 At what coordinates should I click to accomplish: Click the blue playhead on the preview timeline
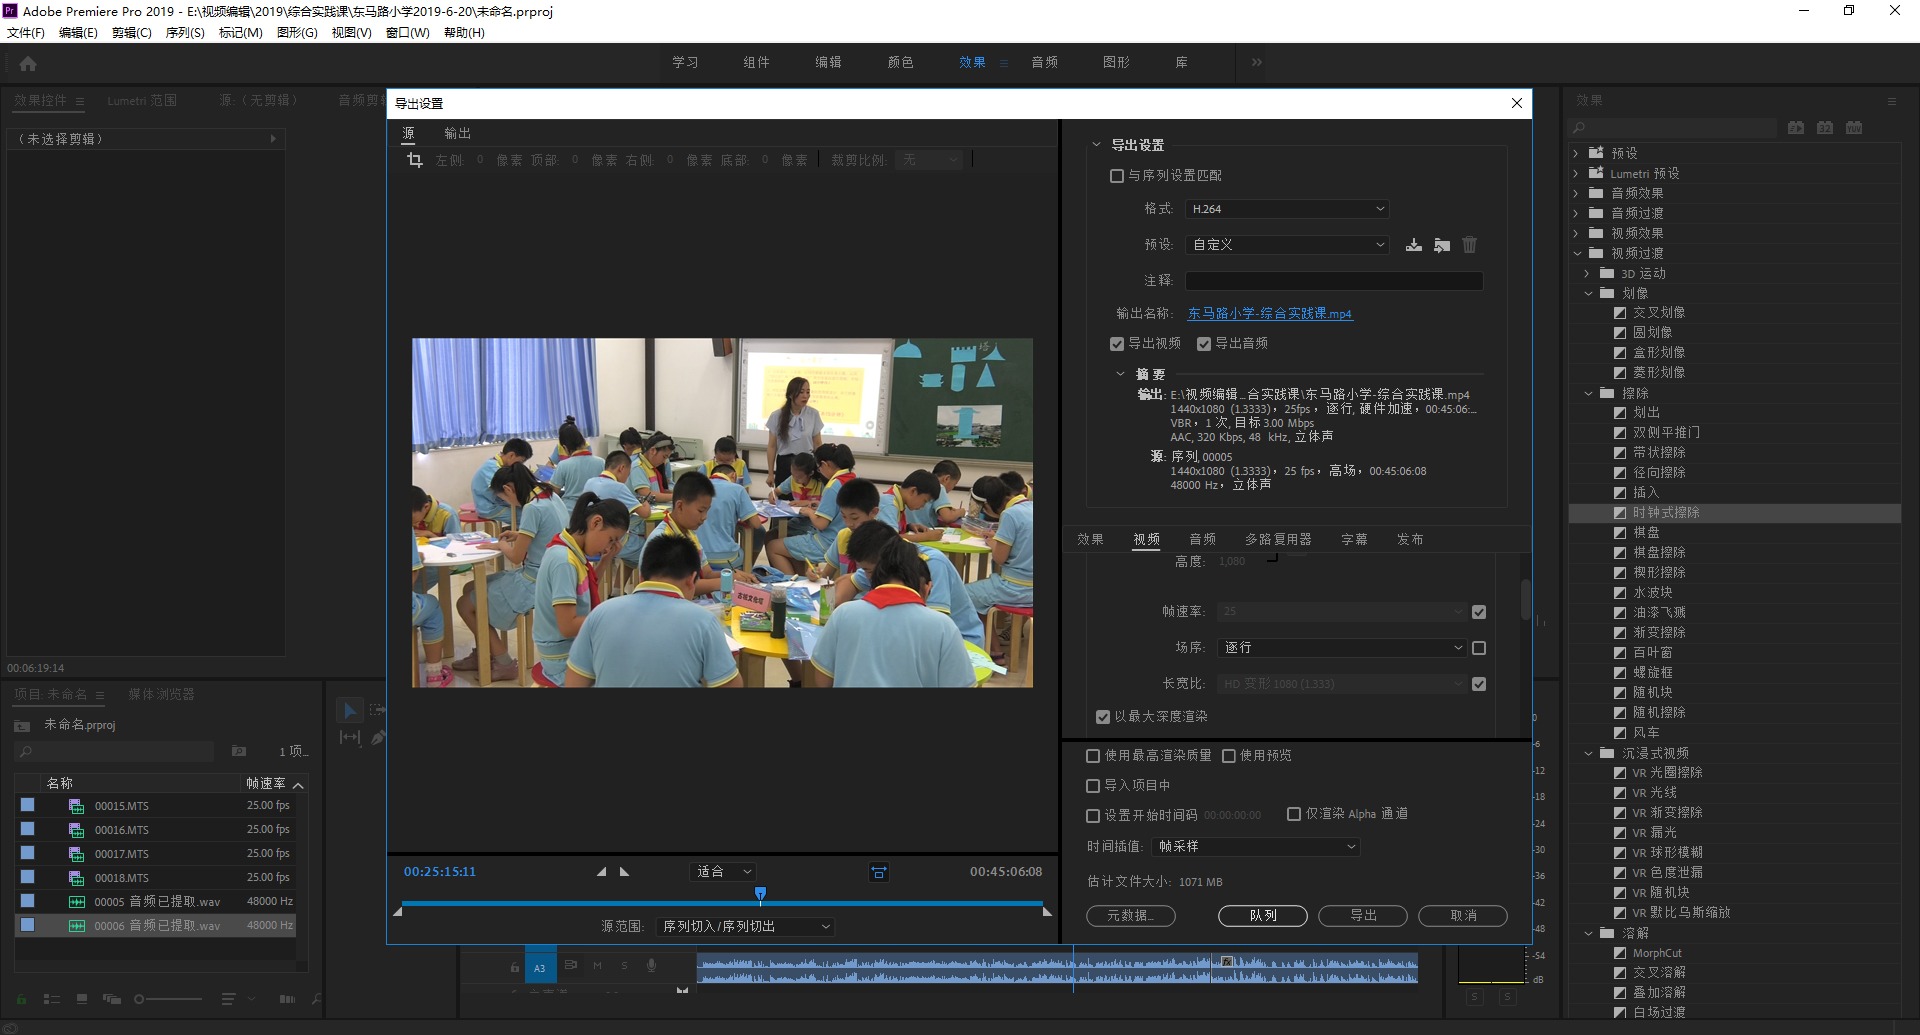tap(760, 893)
